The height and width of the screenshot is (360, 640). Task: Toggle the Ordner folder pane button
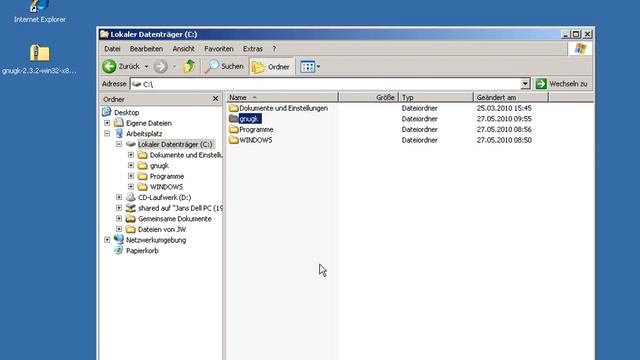271,67
